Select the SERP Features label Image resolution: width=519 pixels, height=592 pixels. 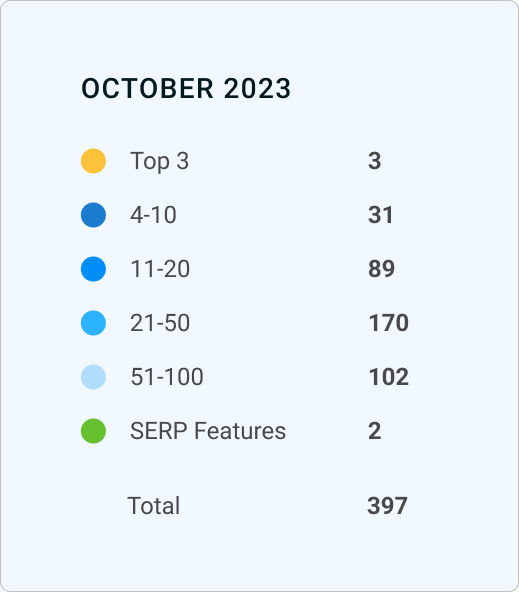coord(208,431)
